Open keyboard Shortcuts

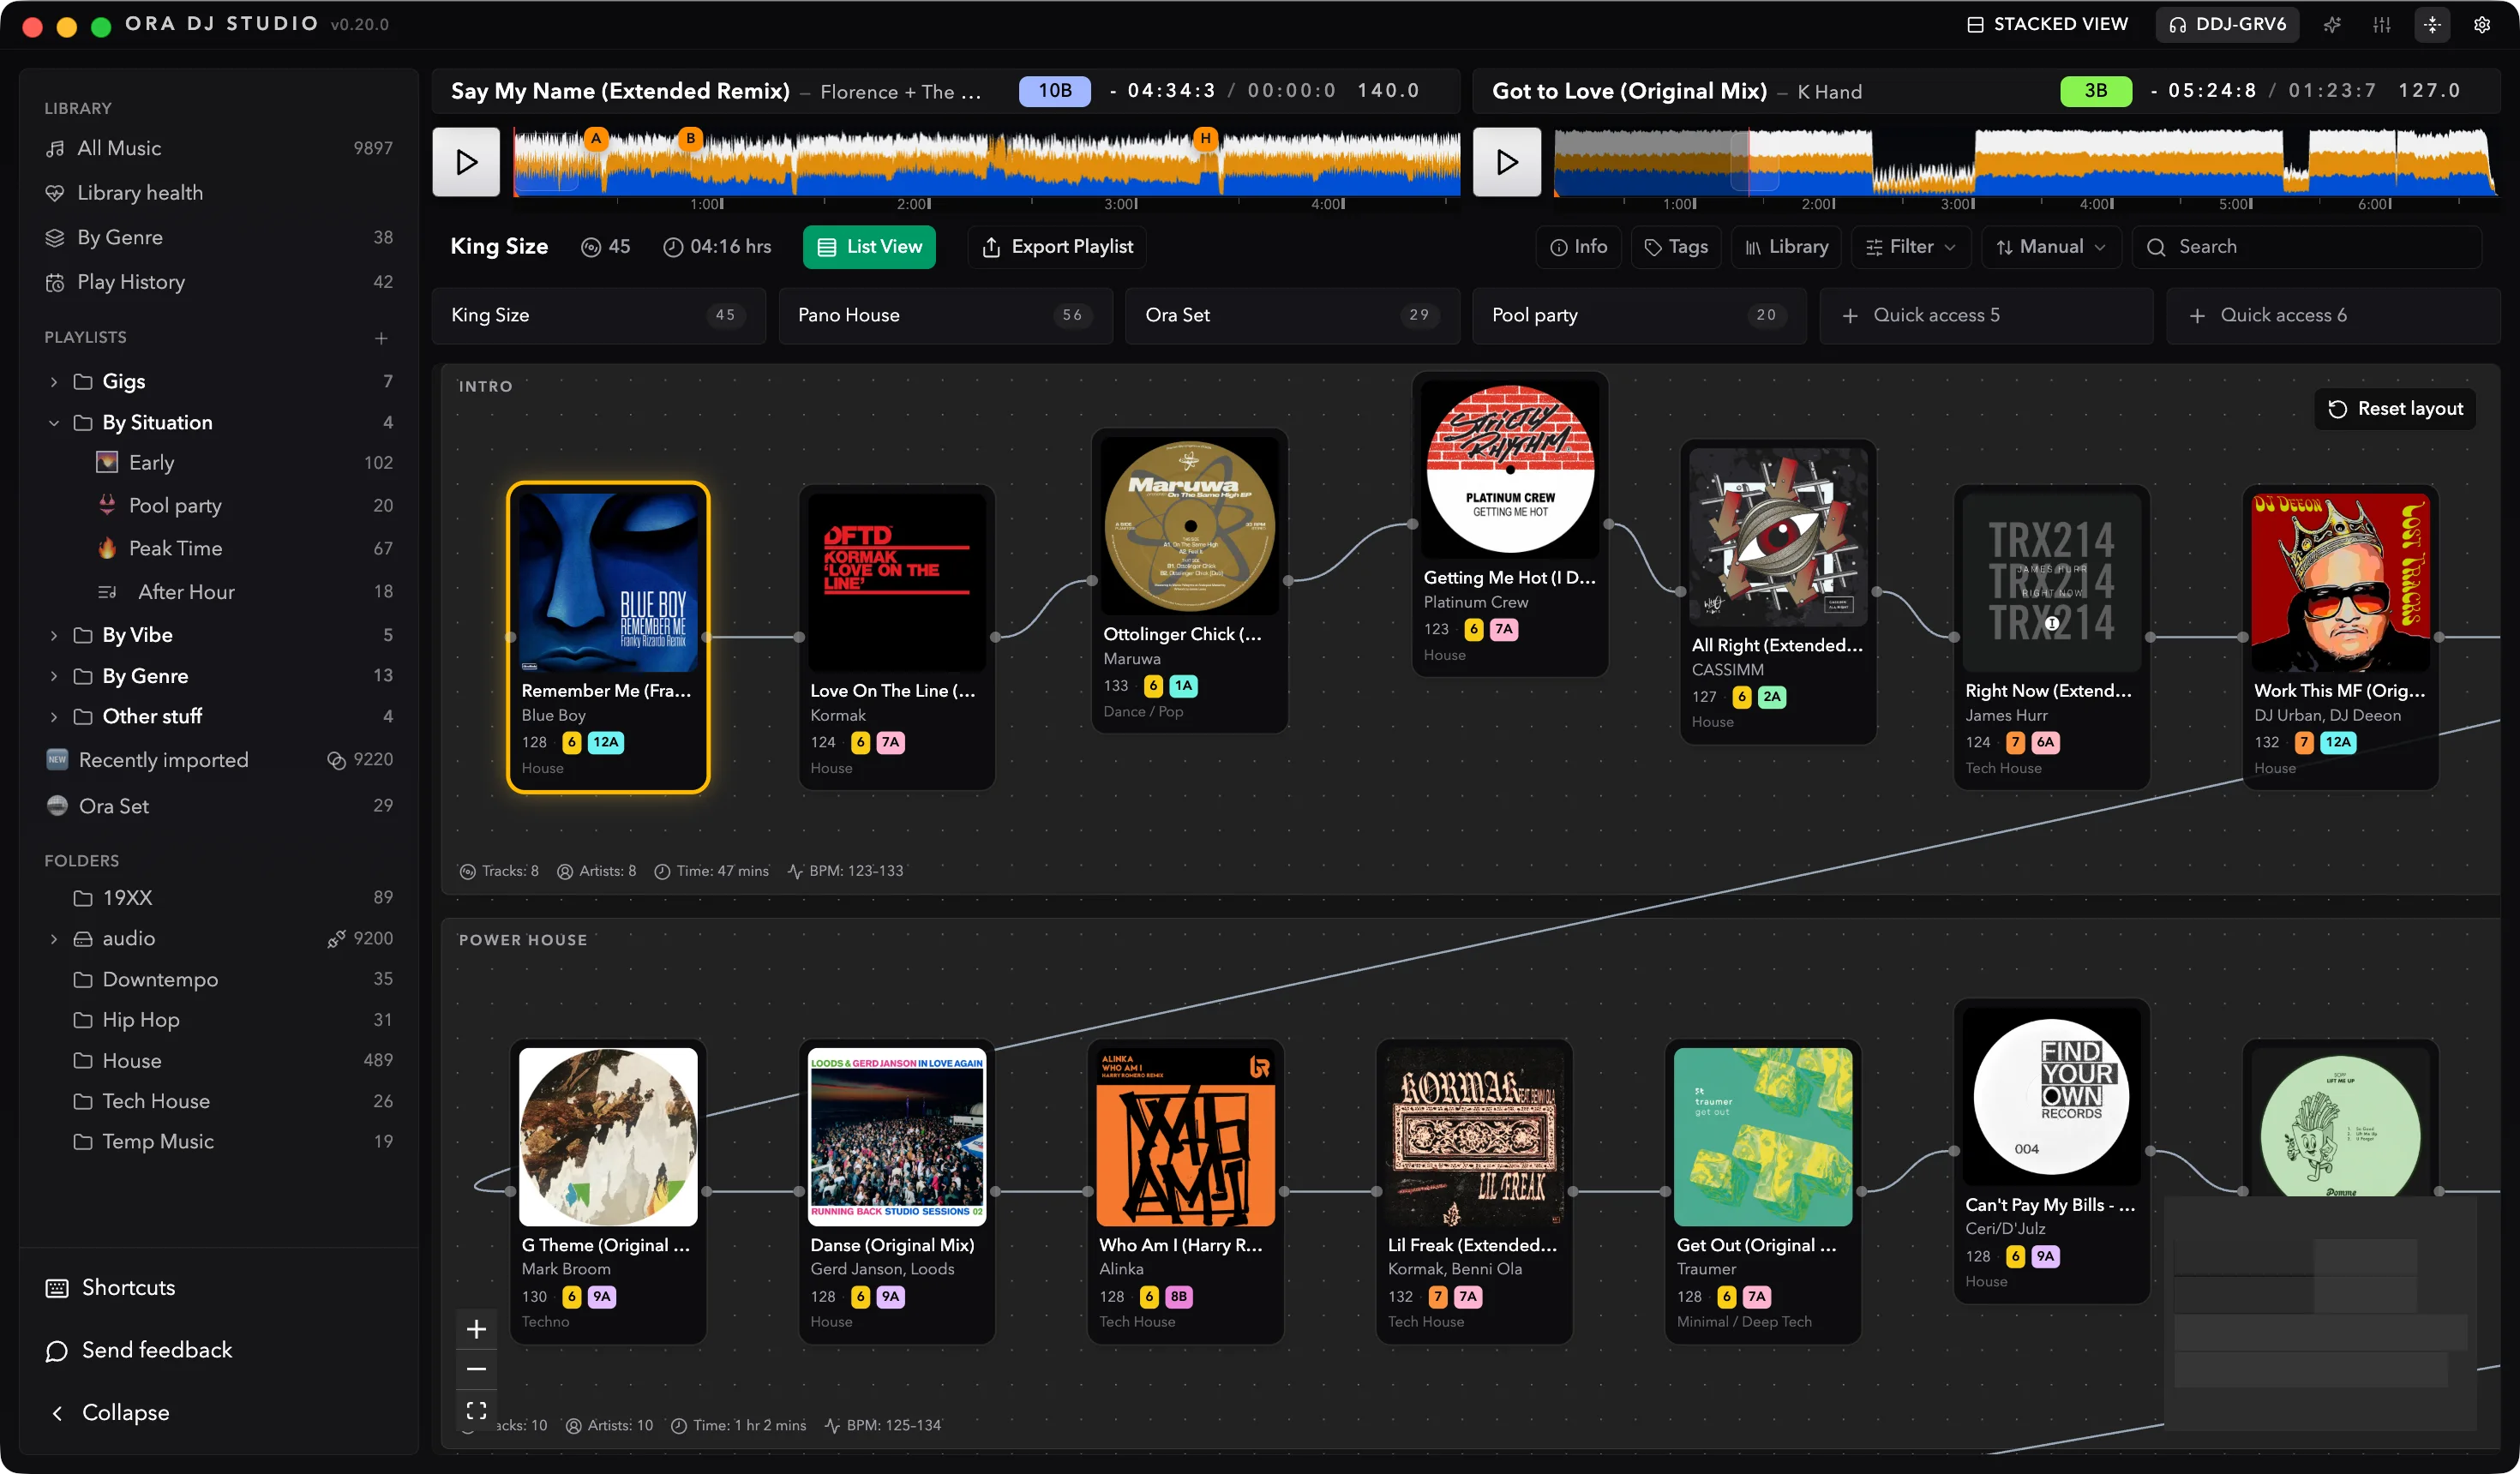[110, 1287]
